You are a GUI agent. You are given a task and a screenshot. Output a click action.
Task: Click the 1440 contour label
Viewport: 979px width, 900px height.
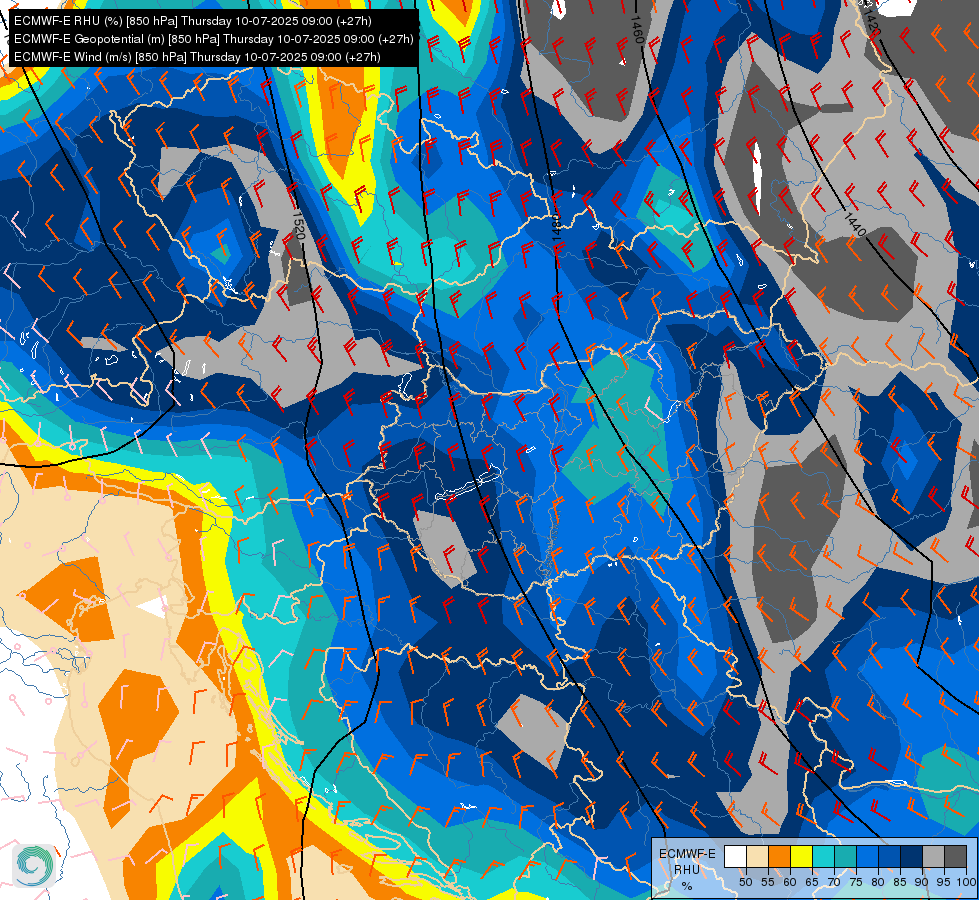point(854,224)
